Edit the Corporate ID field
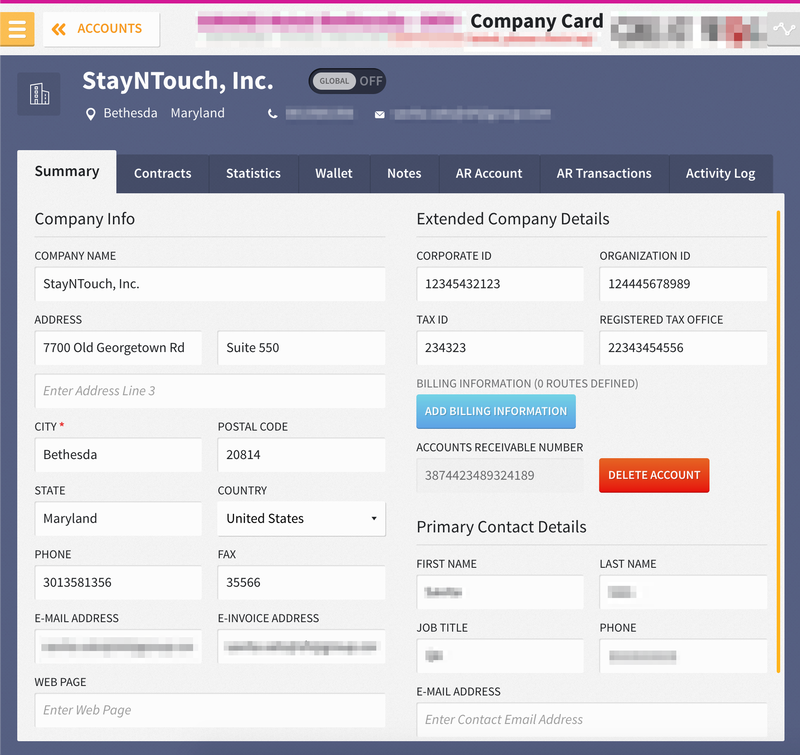This screenshot has height=755, width=800. point(500,284)
